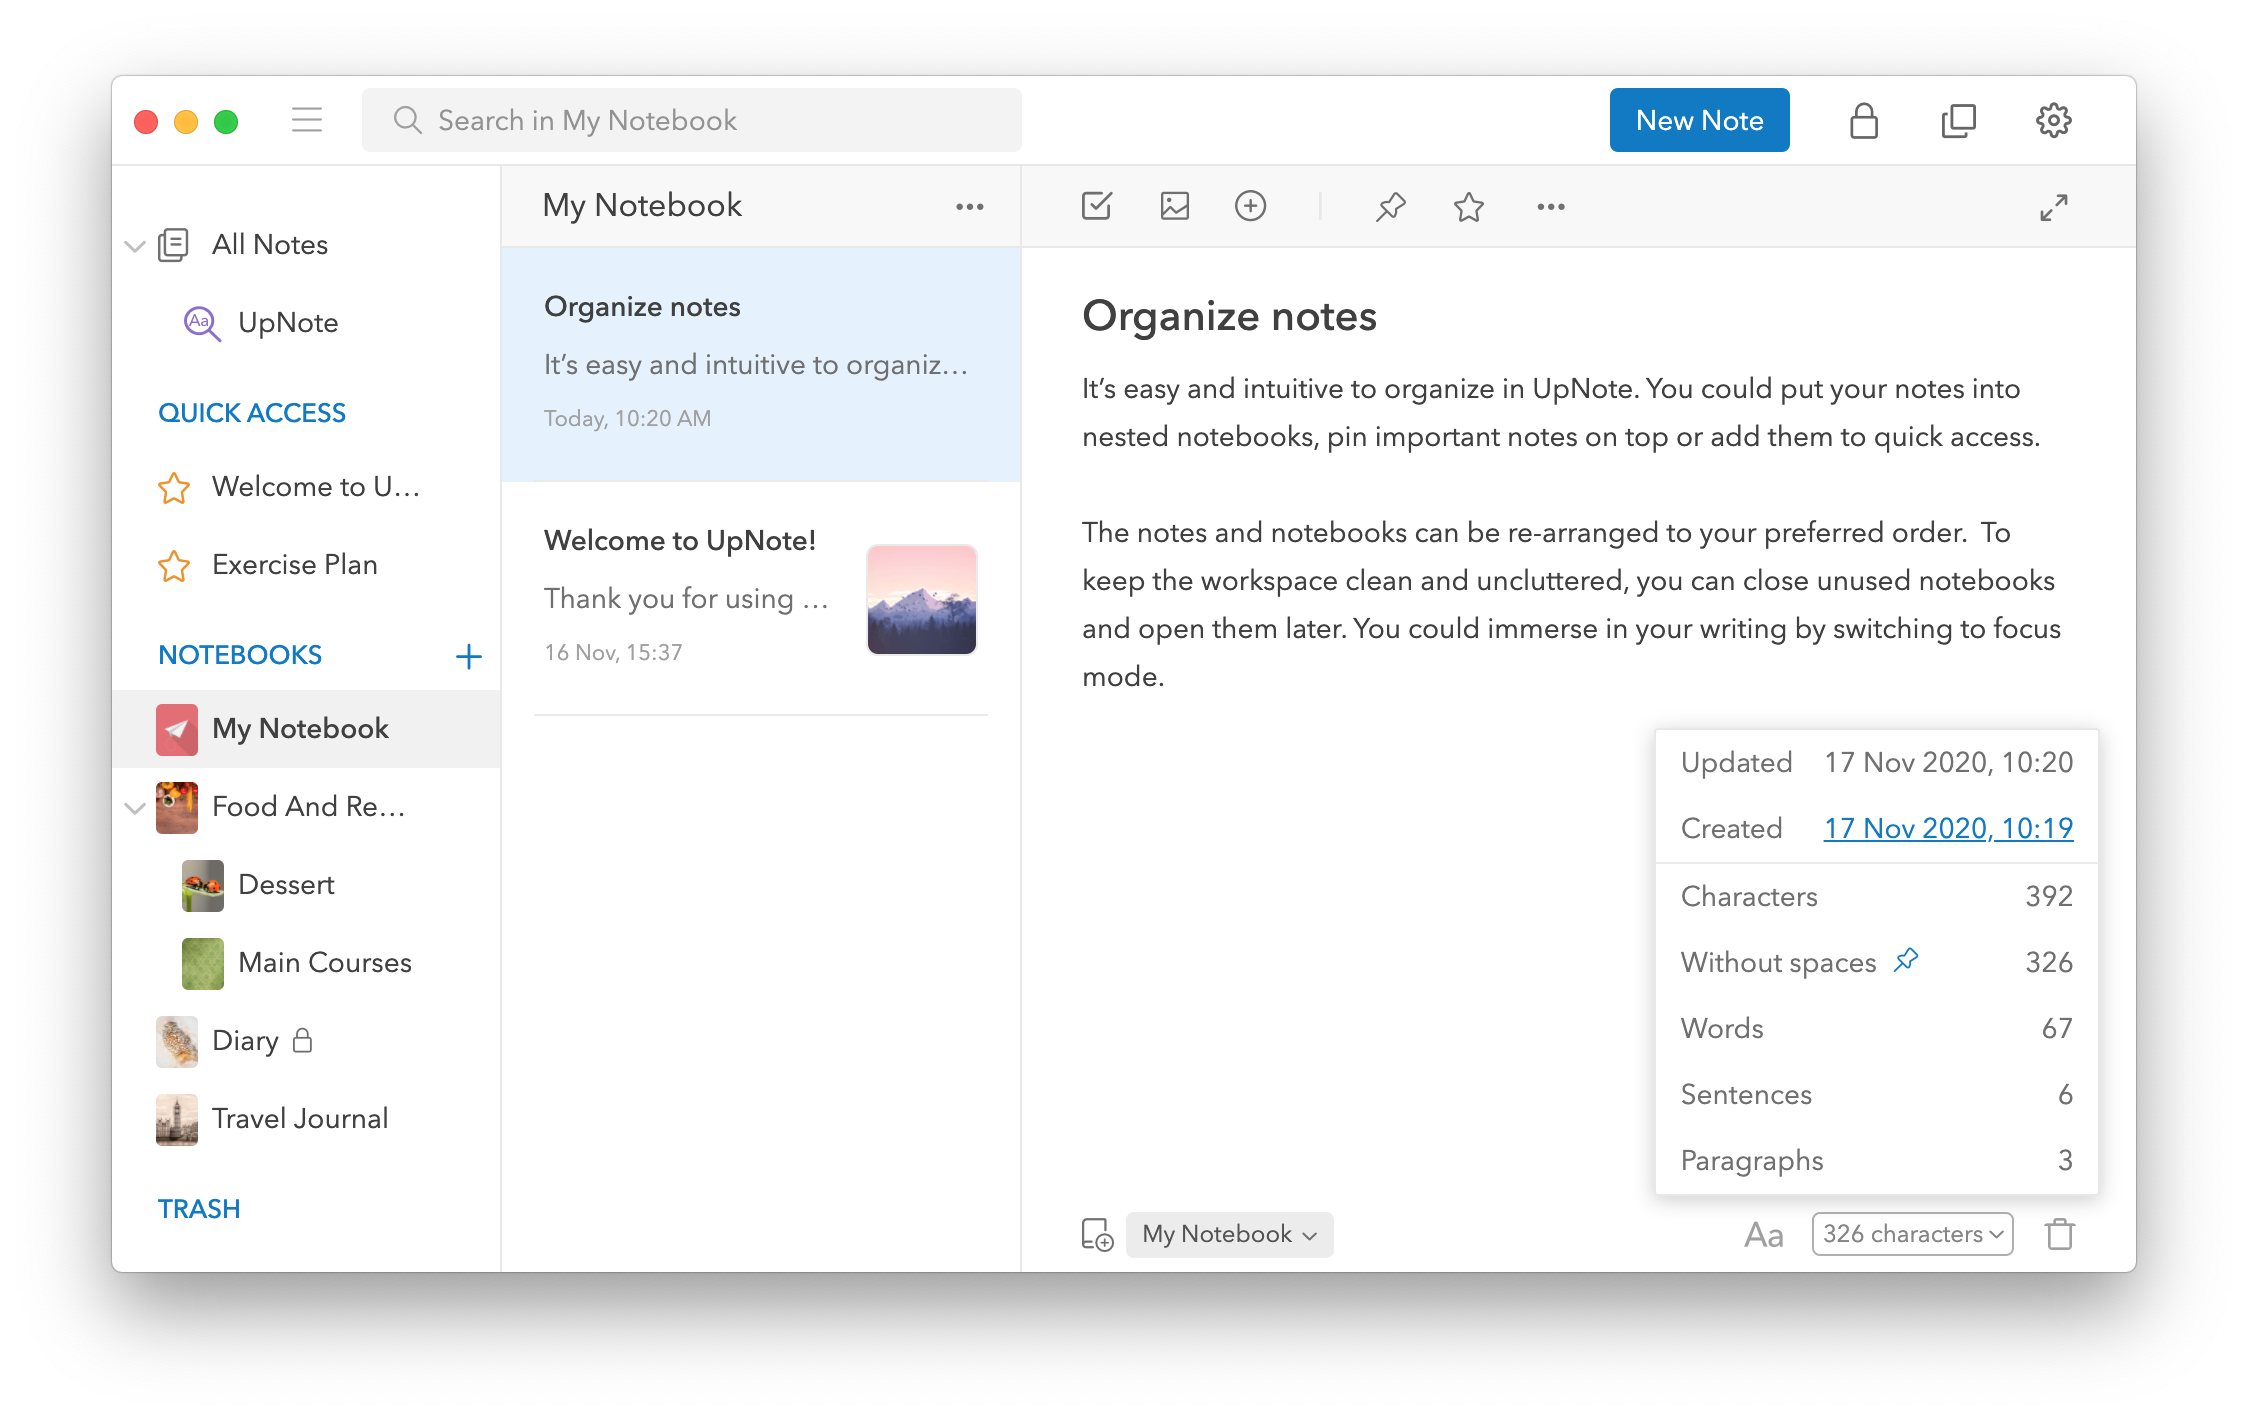Click the insert image toolbar icon
2248x1420 pixels.
[1174, 206]
